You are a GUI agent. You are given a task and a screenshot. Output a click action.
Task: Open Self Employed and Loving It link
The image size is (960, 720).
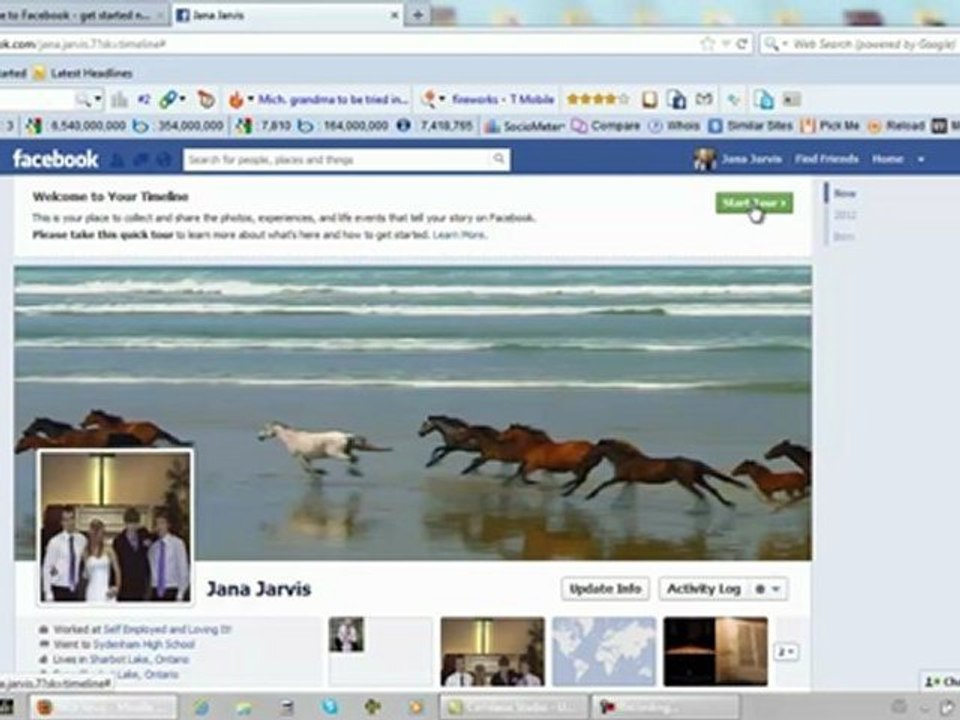[x=167, y=629]
